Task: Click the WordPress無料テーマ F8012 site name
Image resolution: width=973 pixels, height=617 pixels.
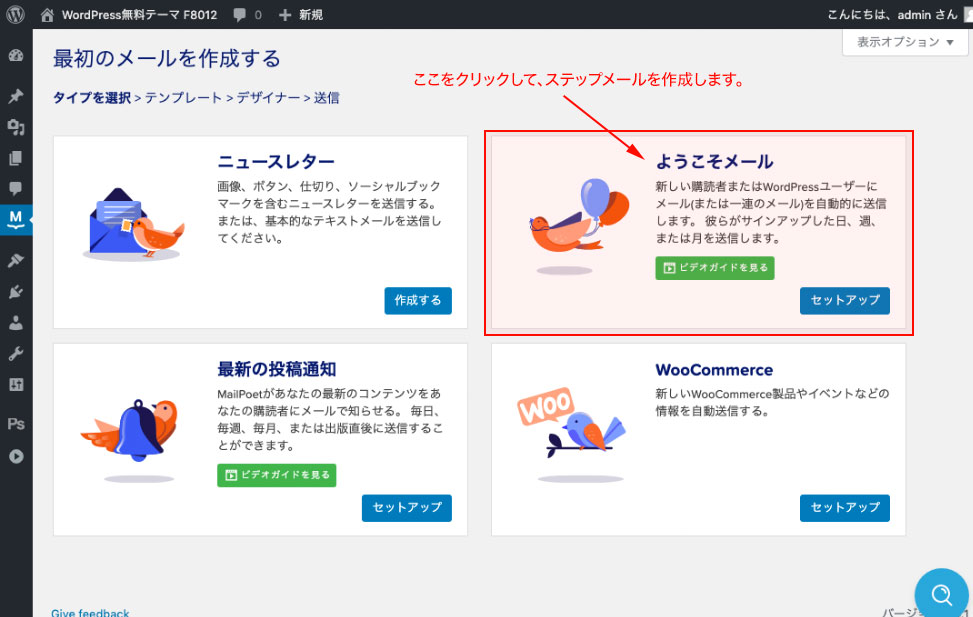Action: click(140, 15)
